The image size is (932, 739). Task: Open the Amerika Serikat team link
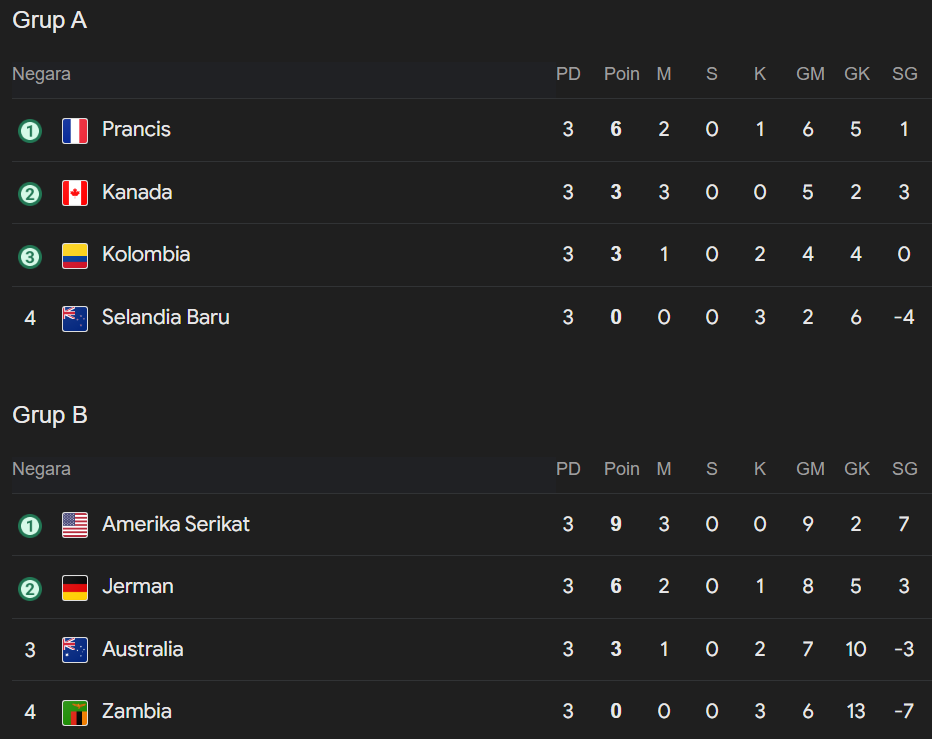(x=176, y=524)
